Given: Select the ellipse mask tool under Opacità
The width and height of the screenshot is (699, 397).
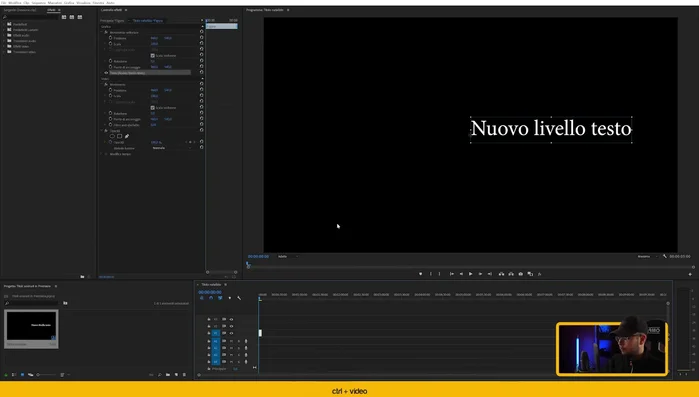Looking at the screenshot, I should [x=112, y=136].
